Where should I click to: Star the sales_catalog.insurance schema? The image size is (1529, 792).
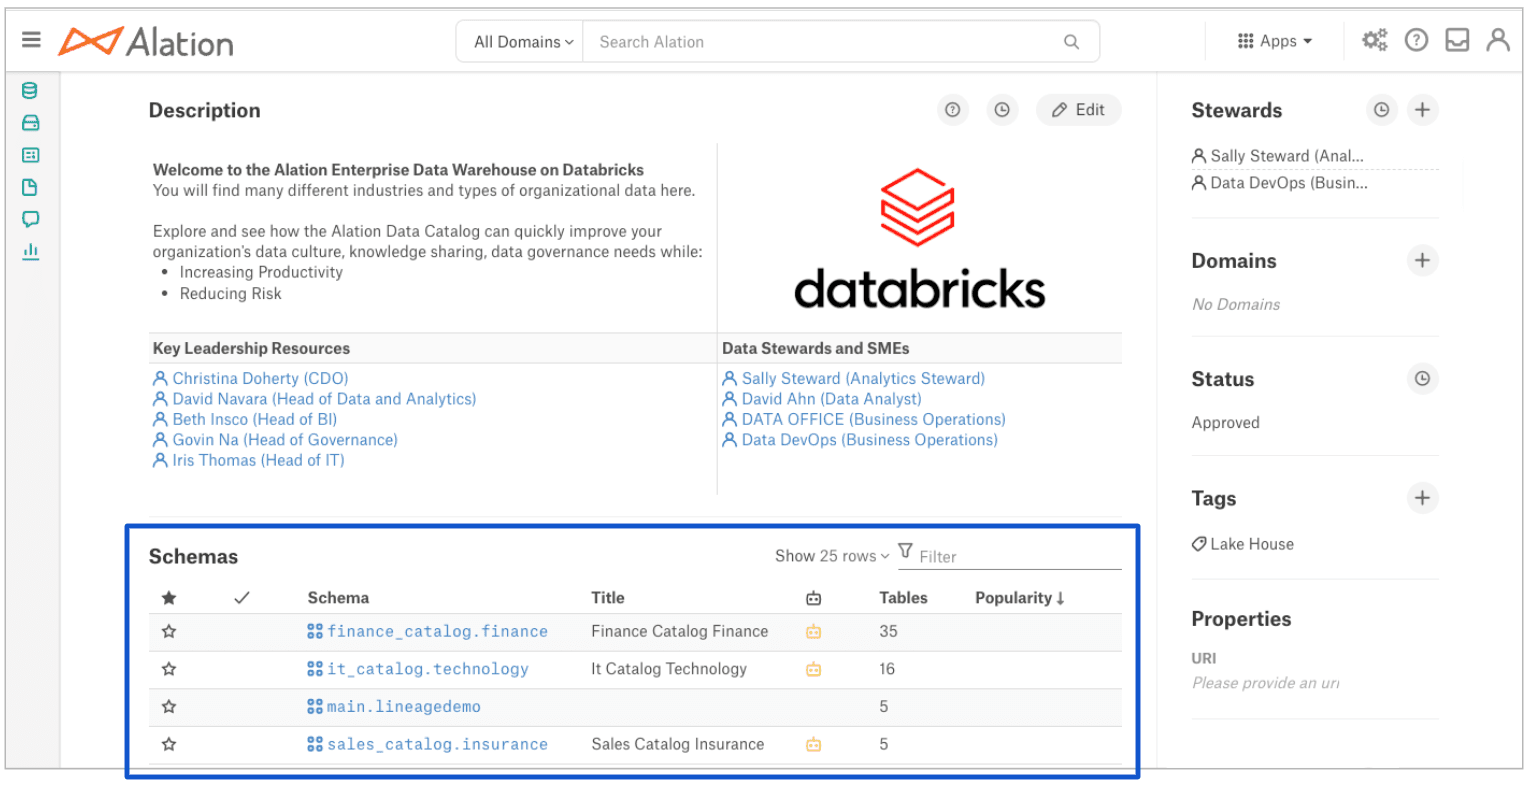[x=168, y=744]
